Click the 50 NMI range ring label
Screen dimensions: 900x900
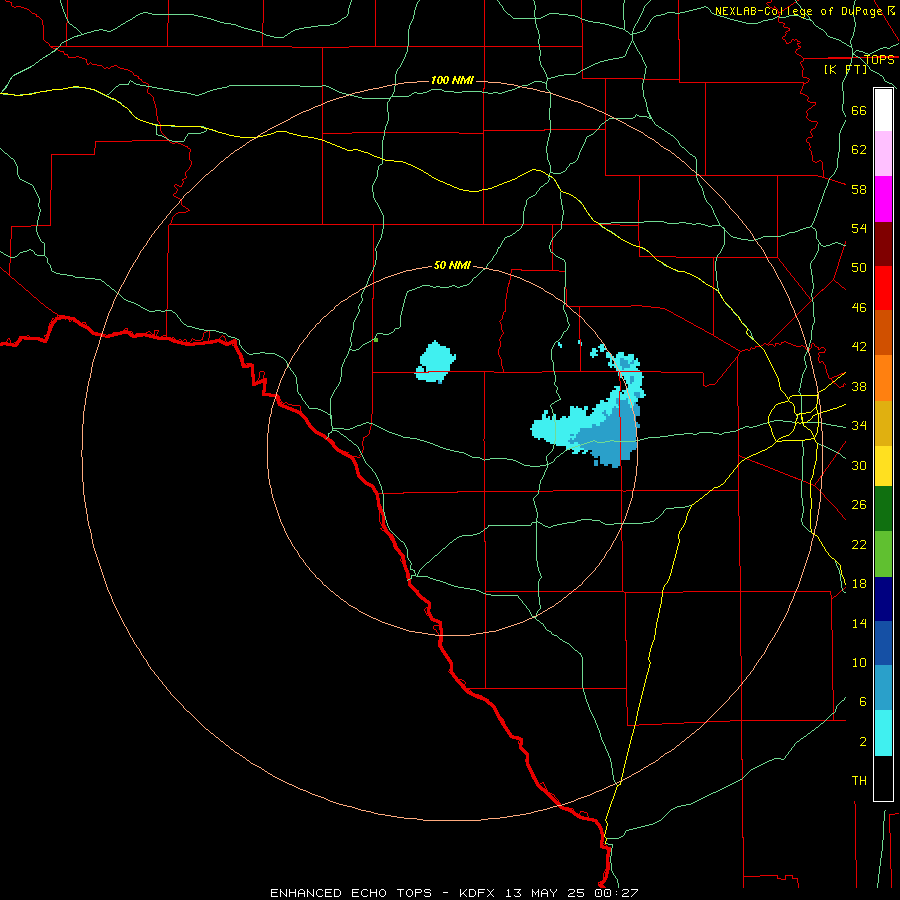(452, 265)
